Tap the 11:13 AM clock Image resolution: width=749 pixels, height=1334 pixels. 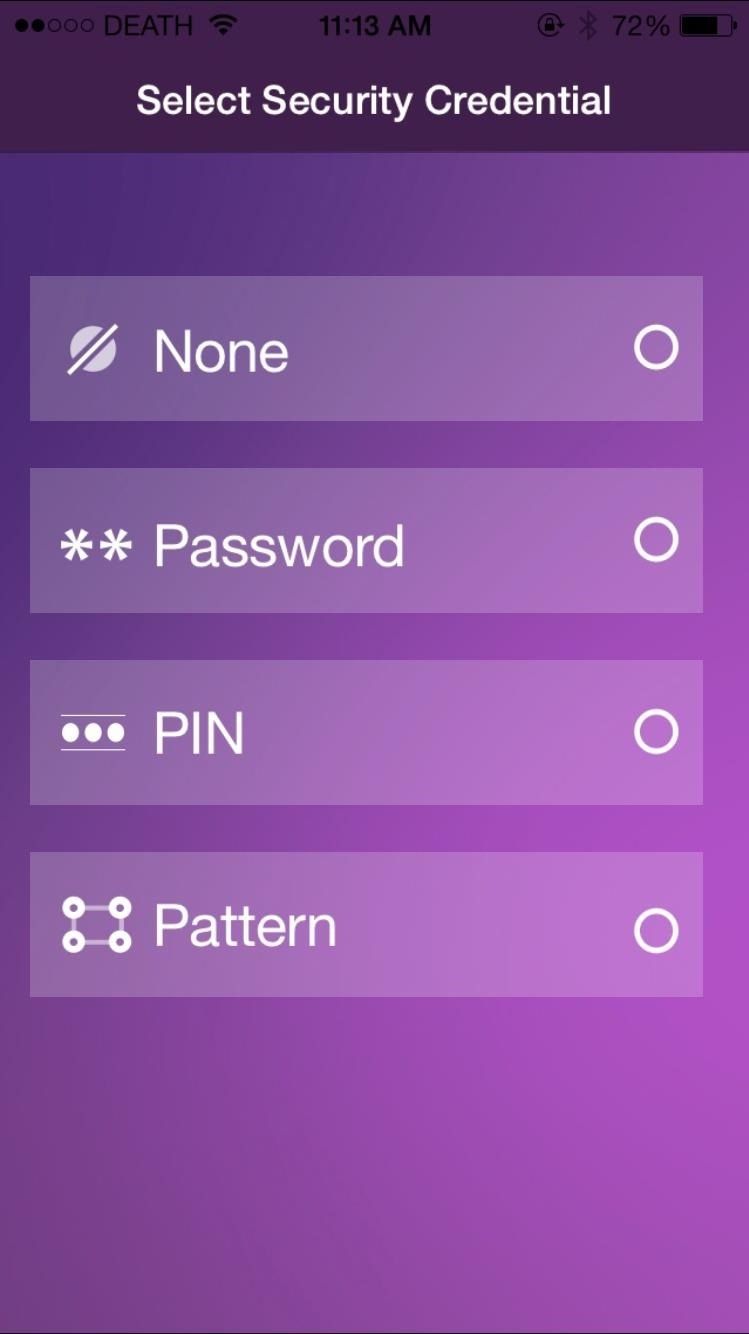tap(374, 26)
